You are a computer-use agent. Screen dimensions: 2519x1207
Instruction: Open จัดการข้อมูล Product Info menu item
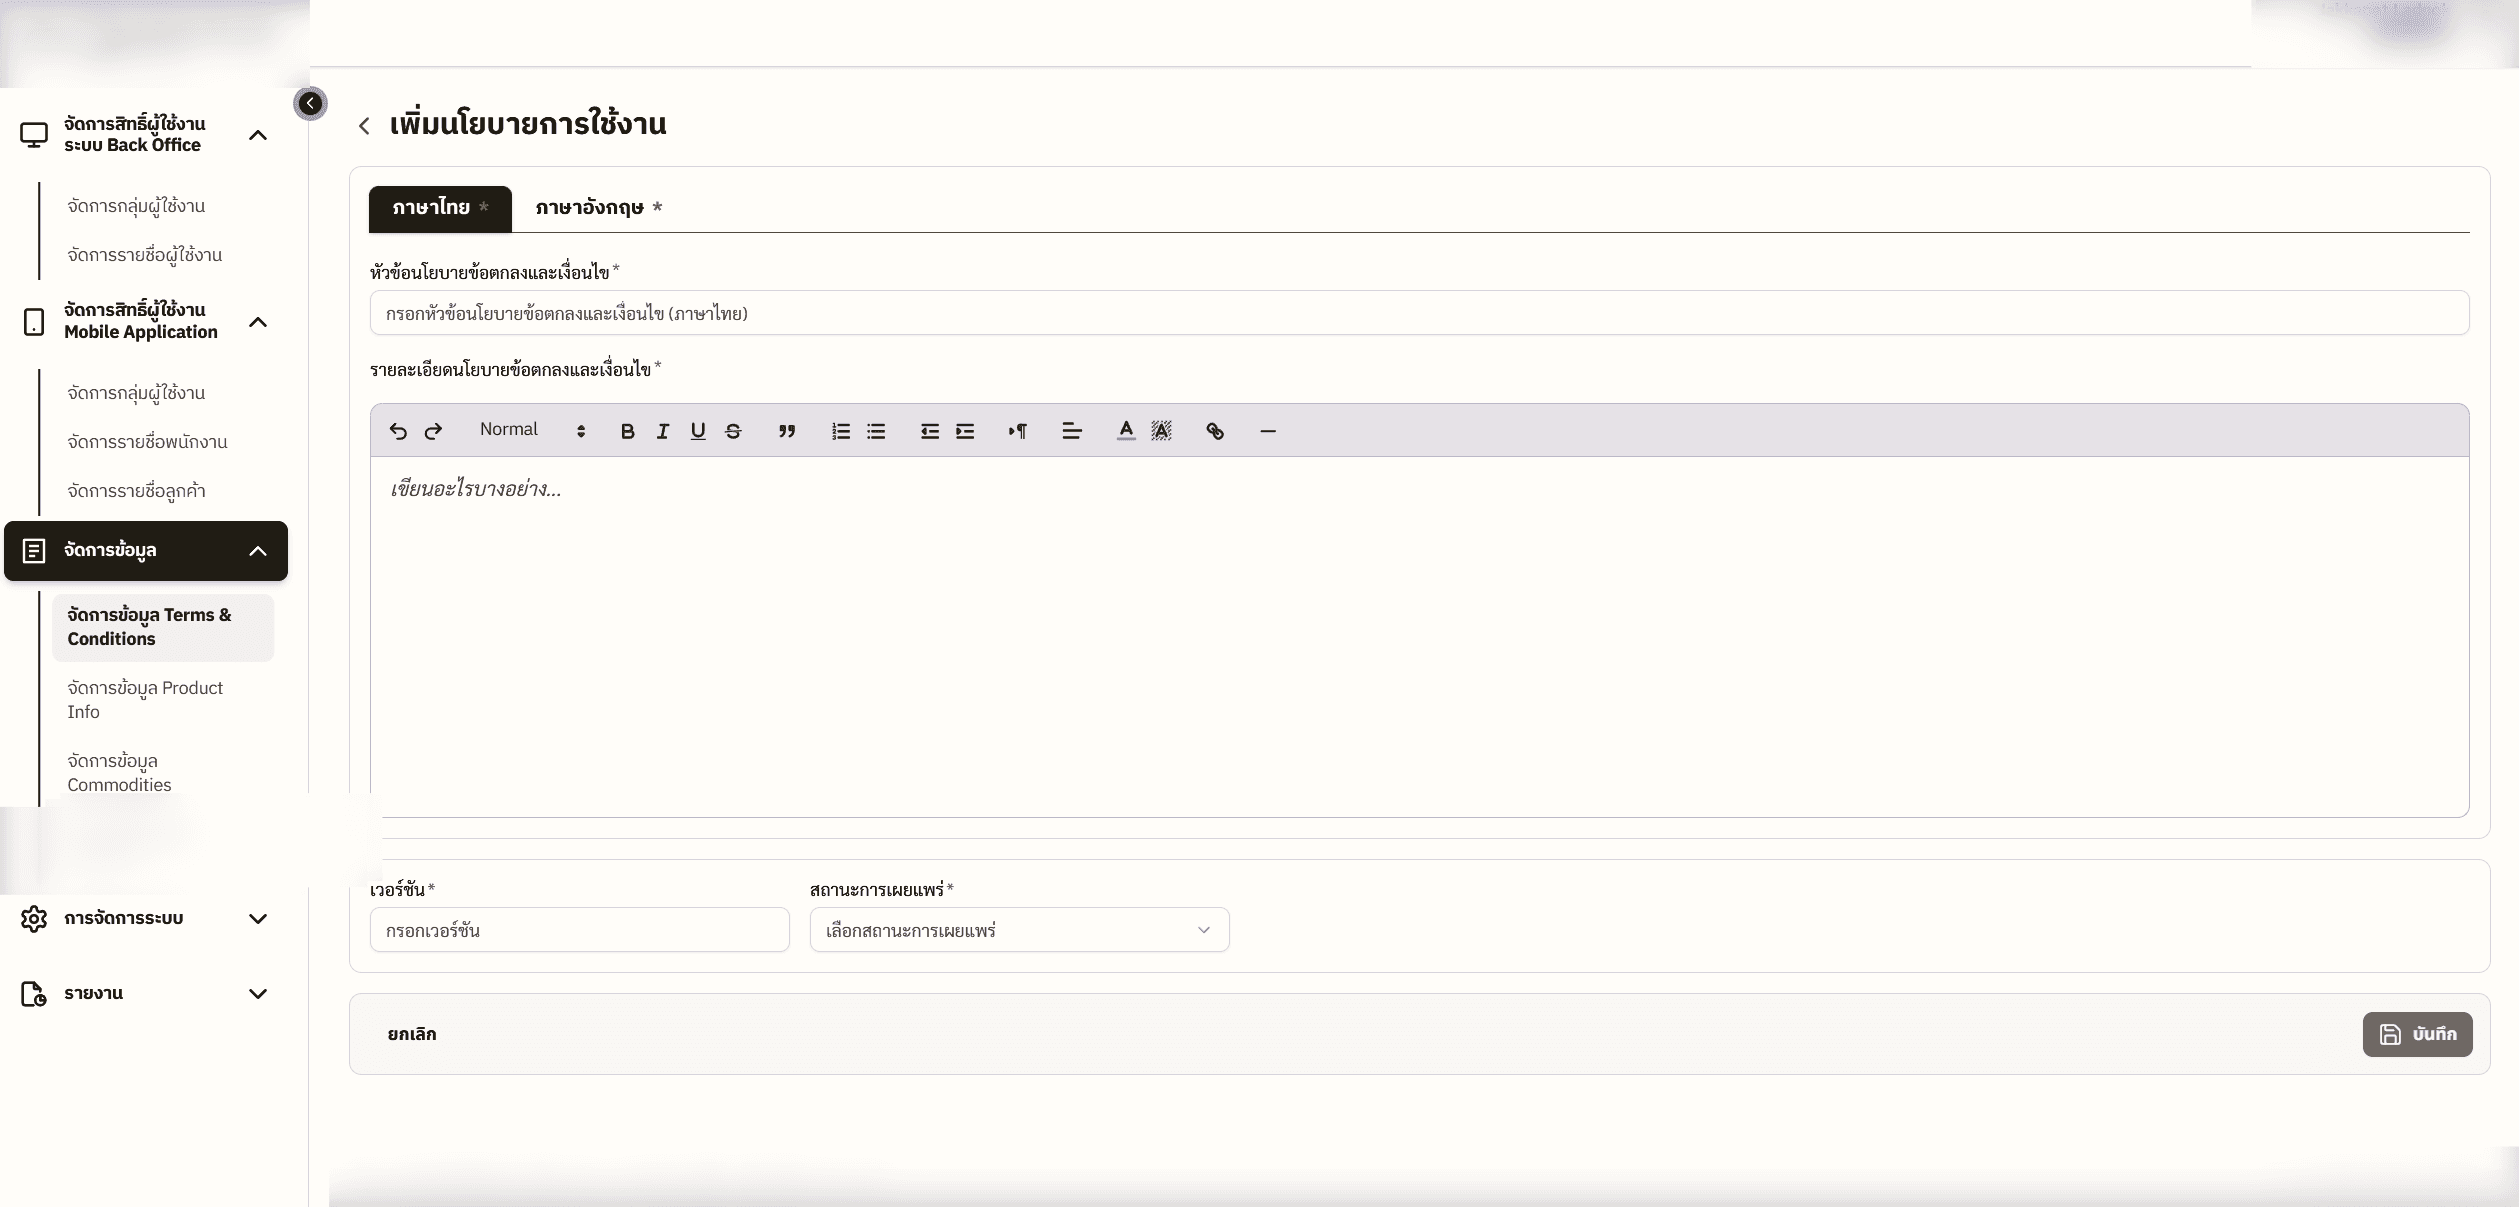coord(145,700)
